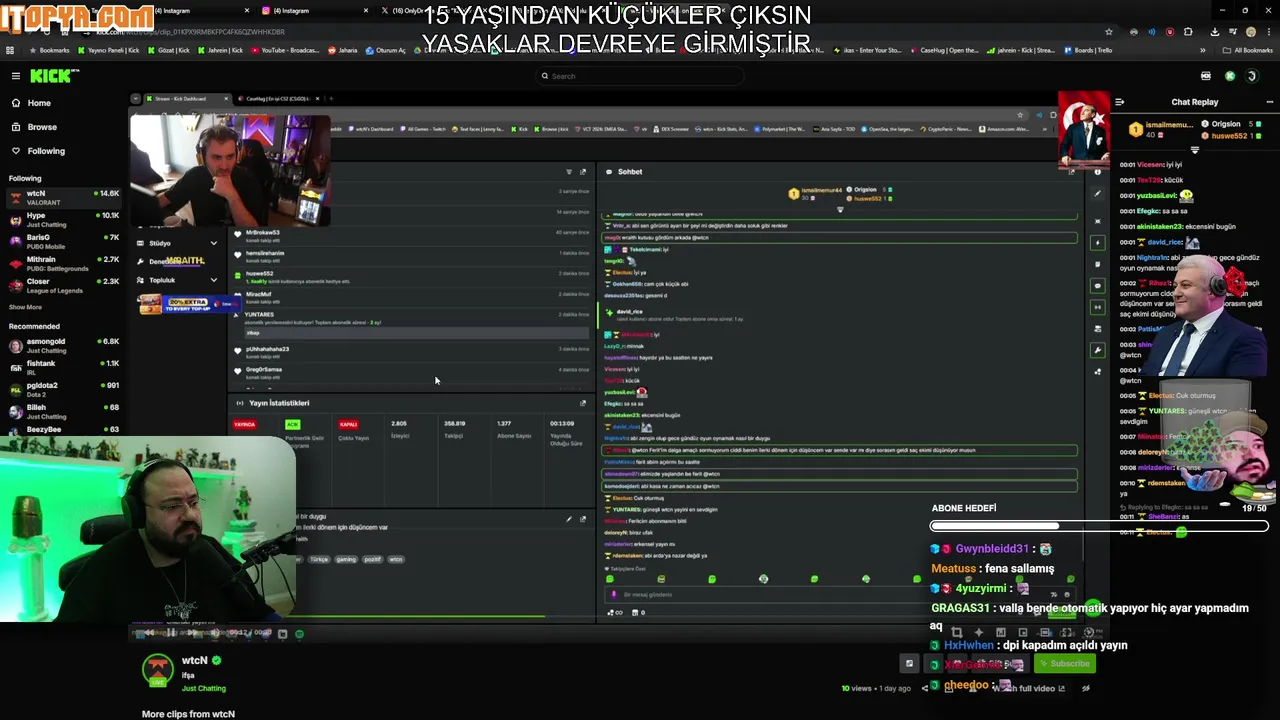Bookmark the page with the star icon
Viewport: 1280px width, 720px height.
coord(1109,32)
